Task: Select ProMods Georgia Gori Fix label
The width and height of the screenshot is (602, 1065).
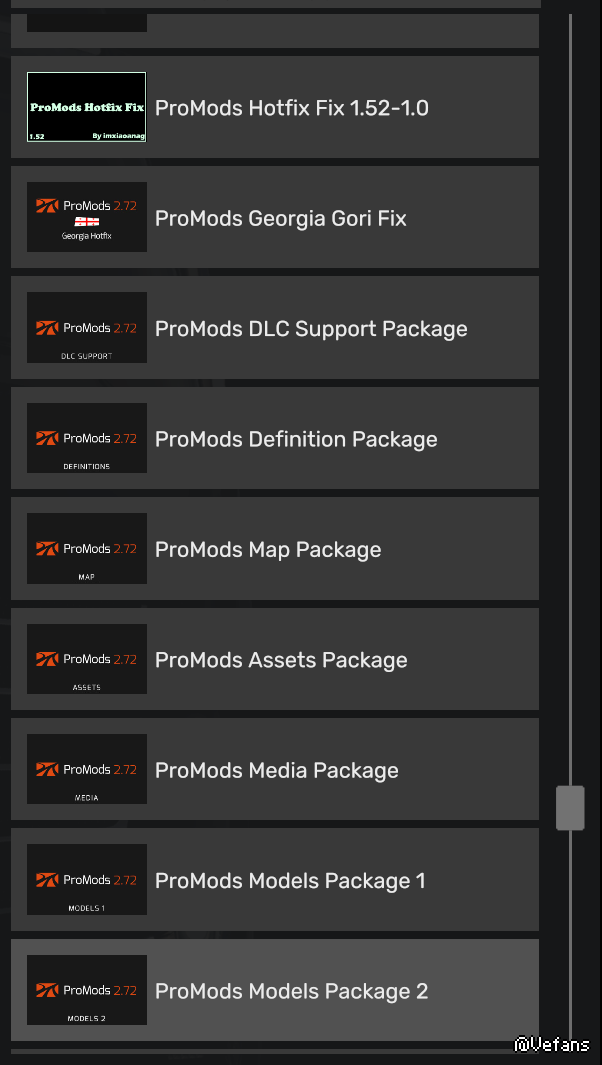Action: pyautogui.click(x=281, y=218)
